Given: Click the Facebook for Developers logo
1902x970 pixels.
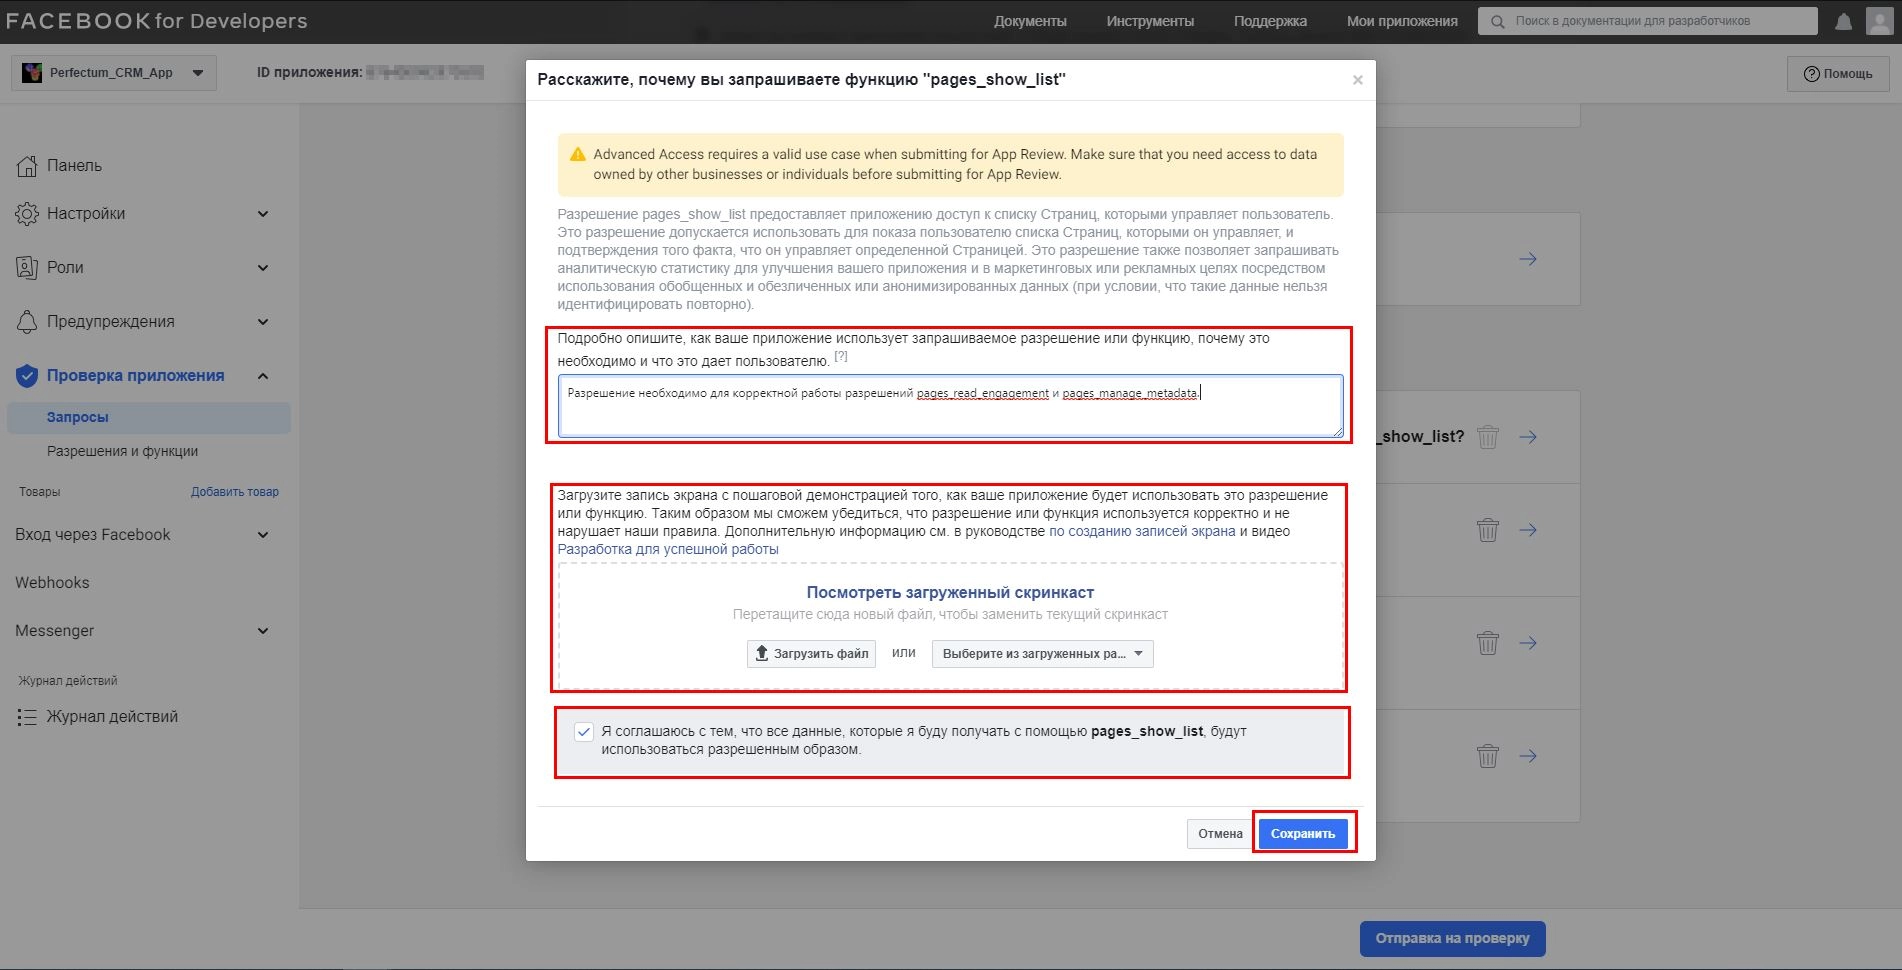Looking at the screenshot, I should click(x=157, y=21).
